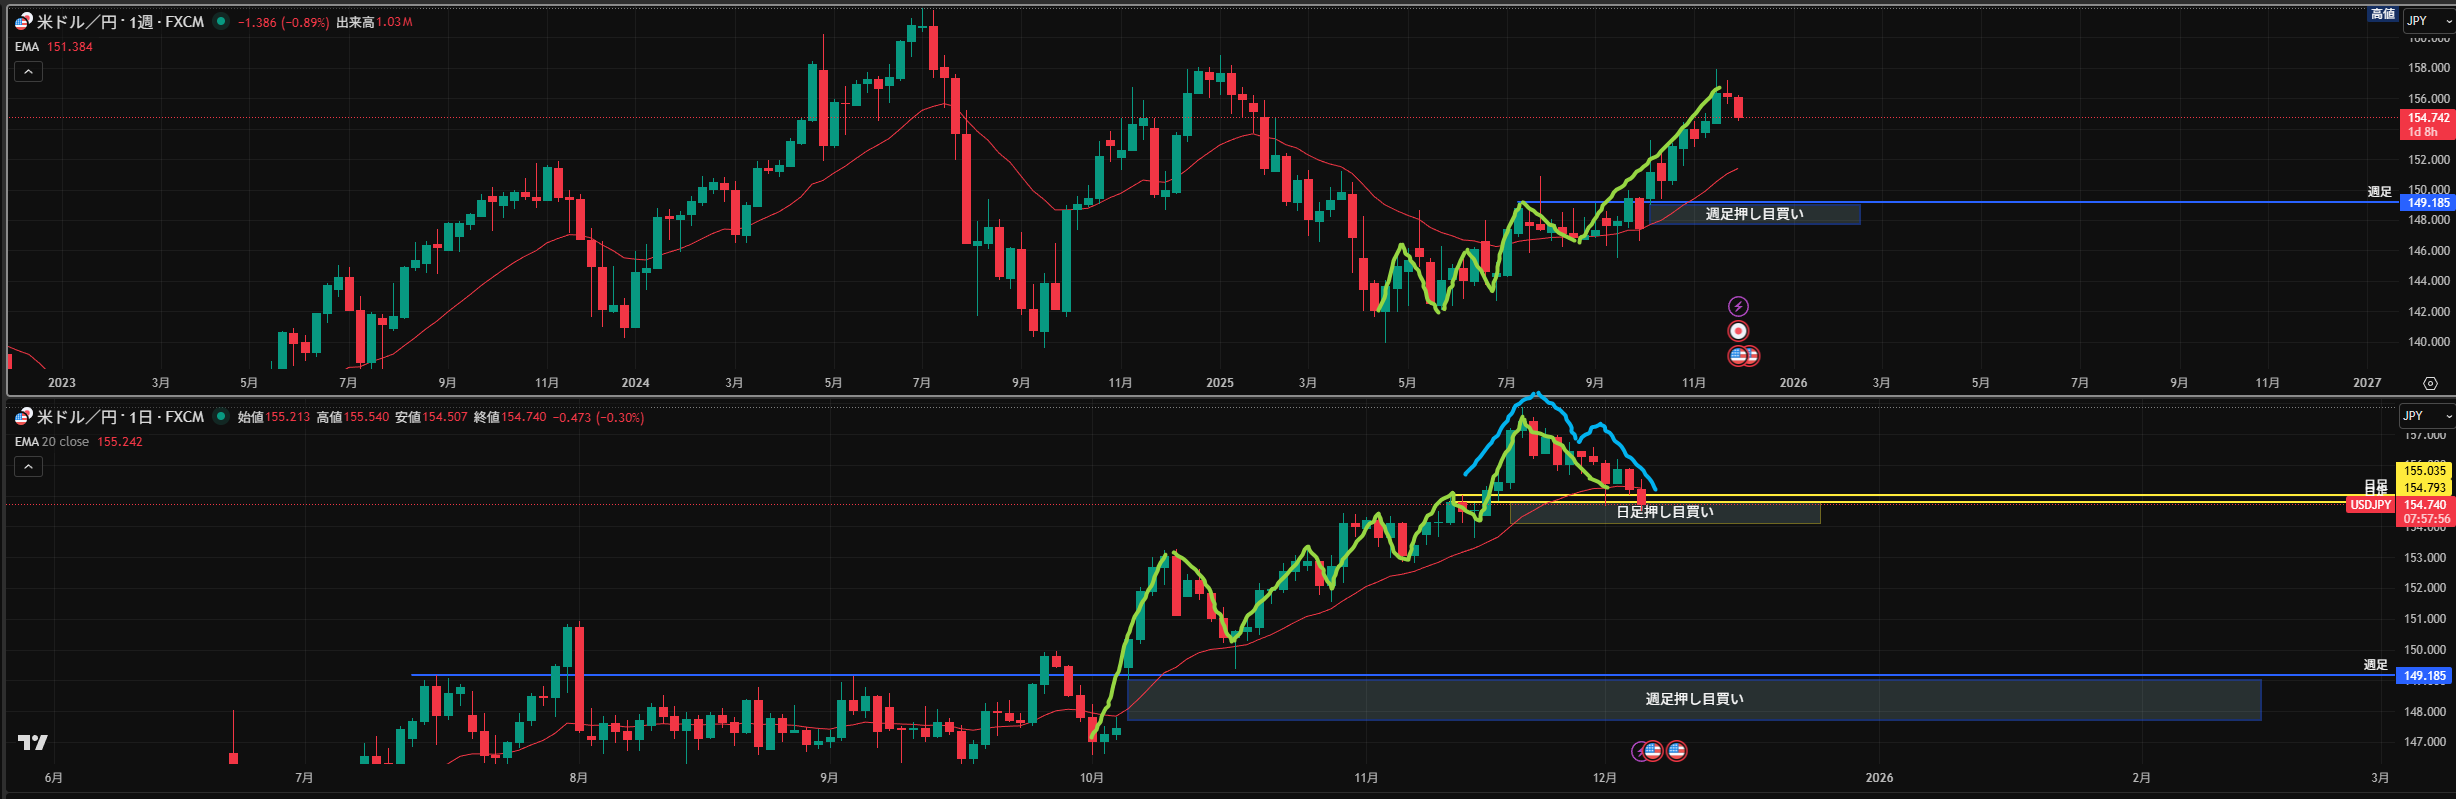Open the JPY currency dropdown on daily chart
This screenshot has height=799, width=2456.
coord(2426,416)
